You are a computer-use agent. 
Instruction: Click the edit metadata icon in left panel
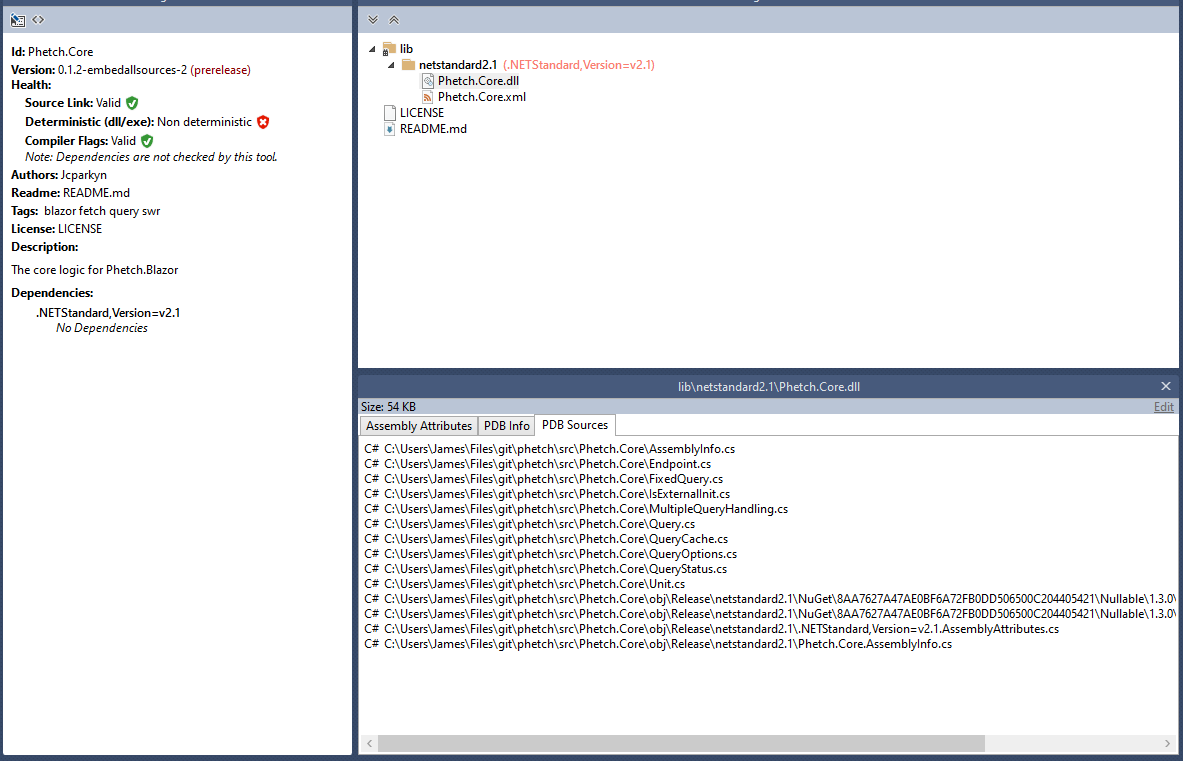pos(17,20)
